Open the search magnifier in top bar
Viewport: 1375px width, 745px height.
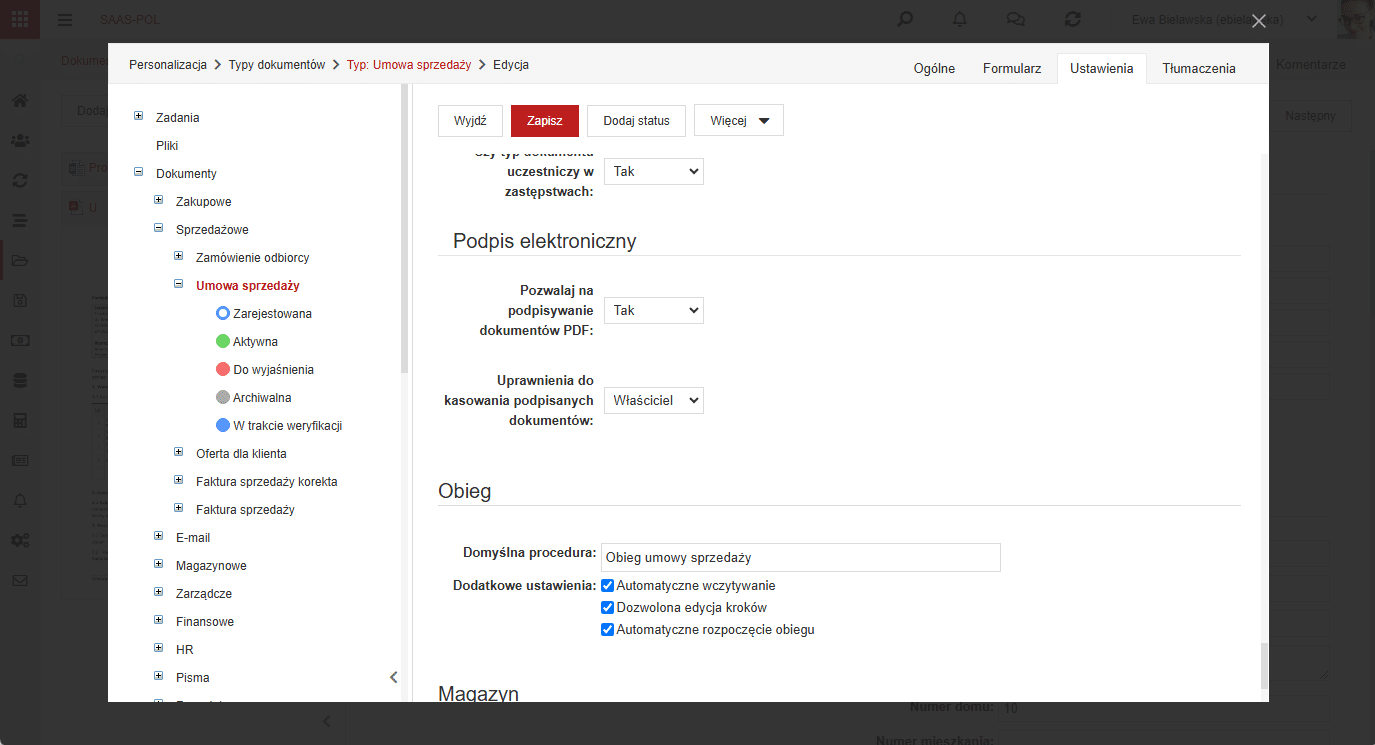(x=905, y=19)
